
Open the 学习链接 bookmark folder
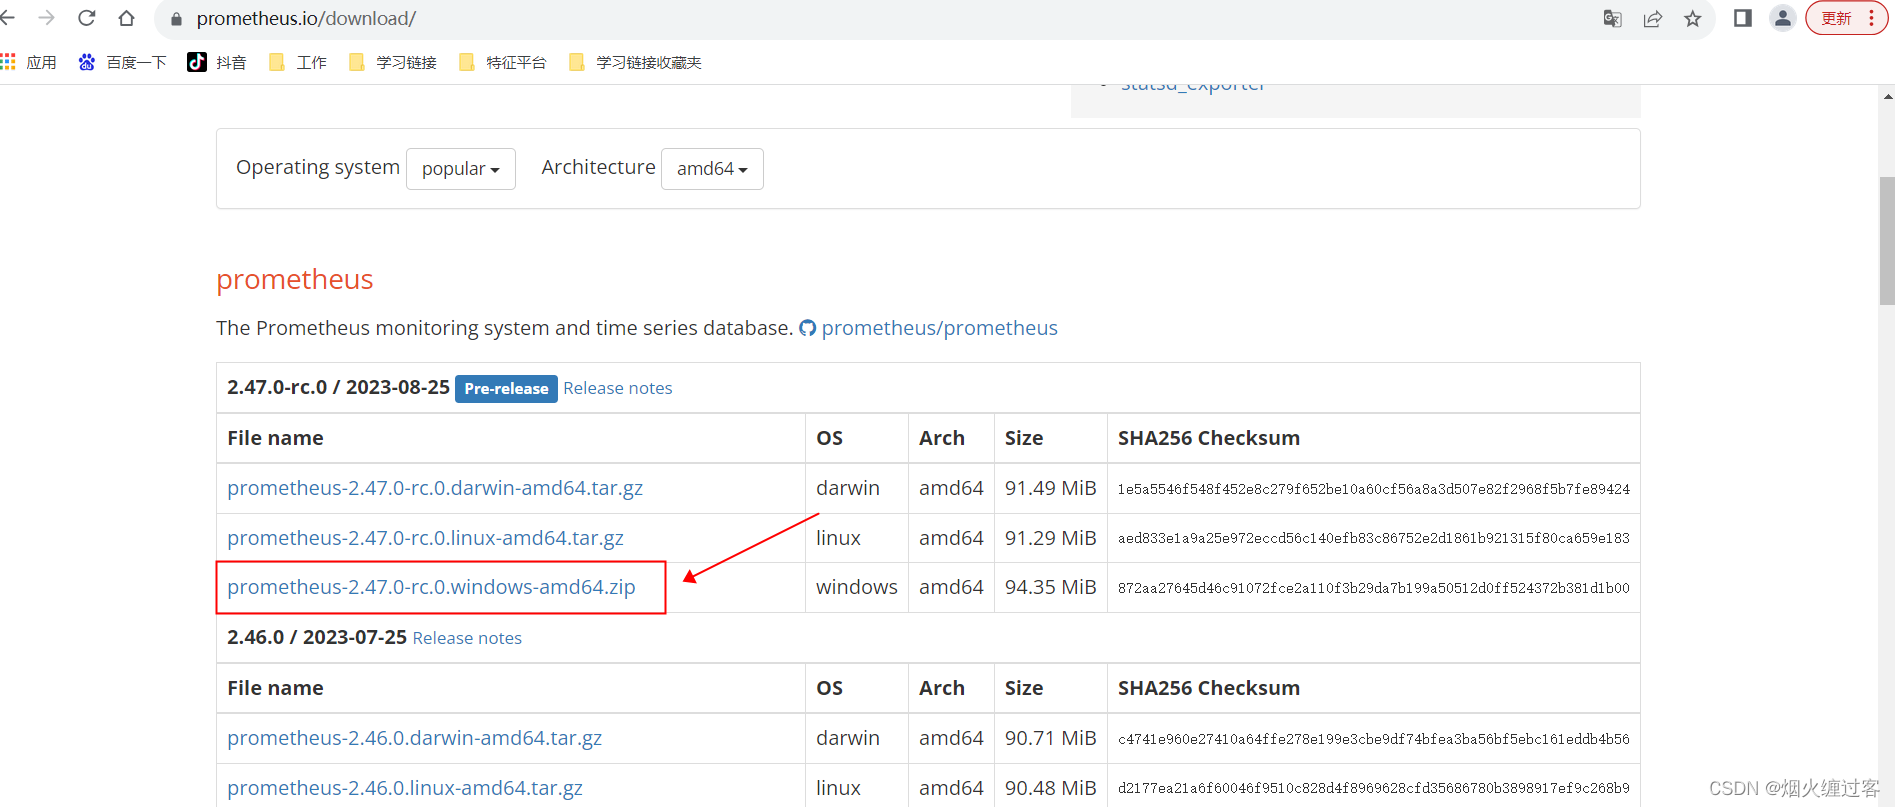[393, 62]
